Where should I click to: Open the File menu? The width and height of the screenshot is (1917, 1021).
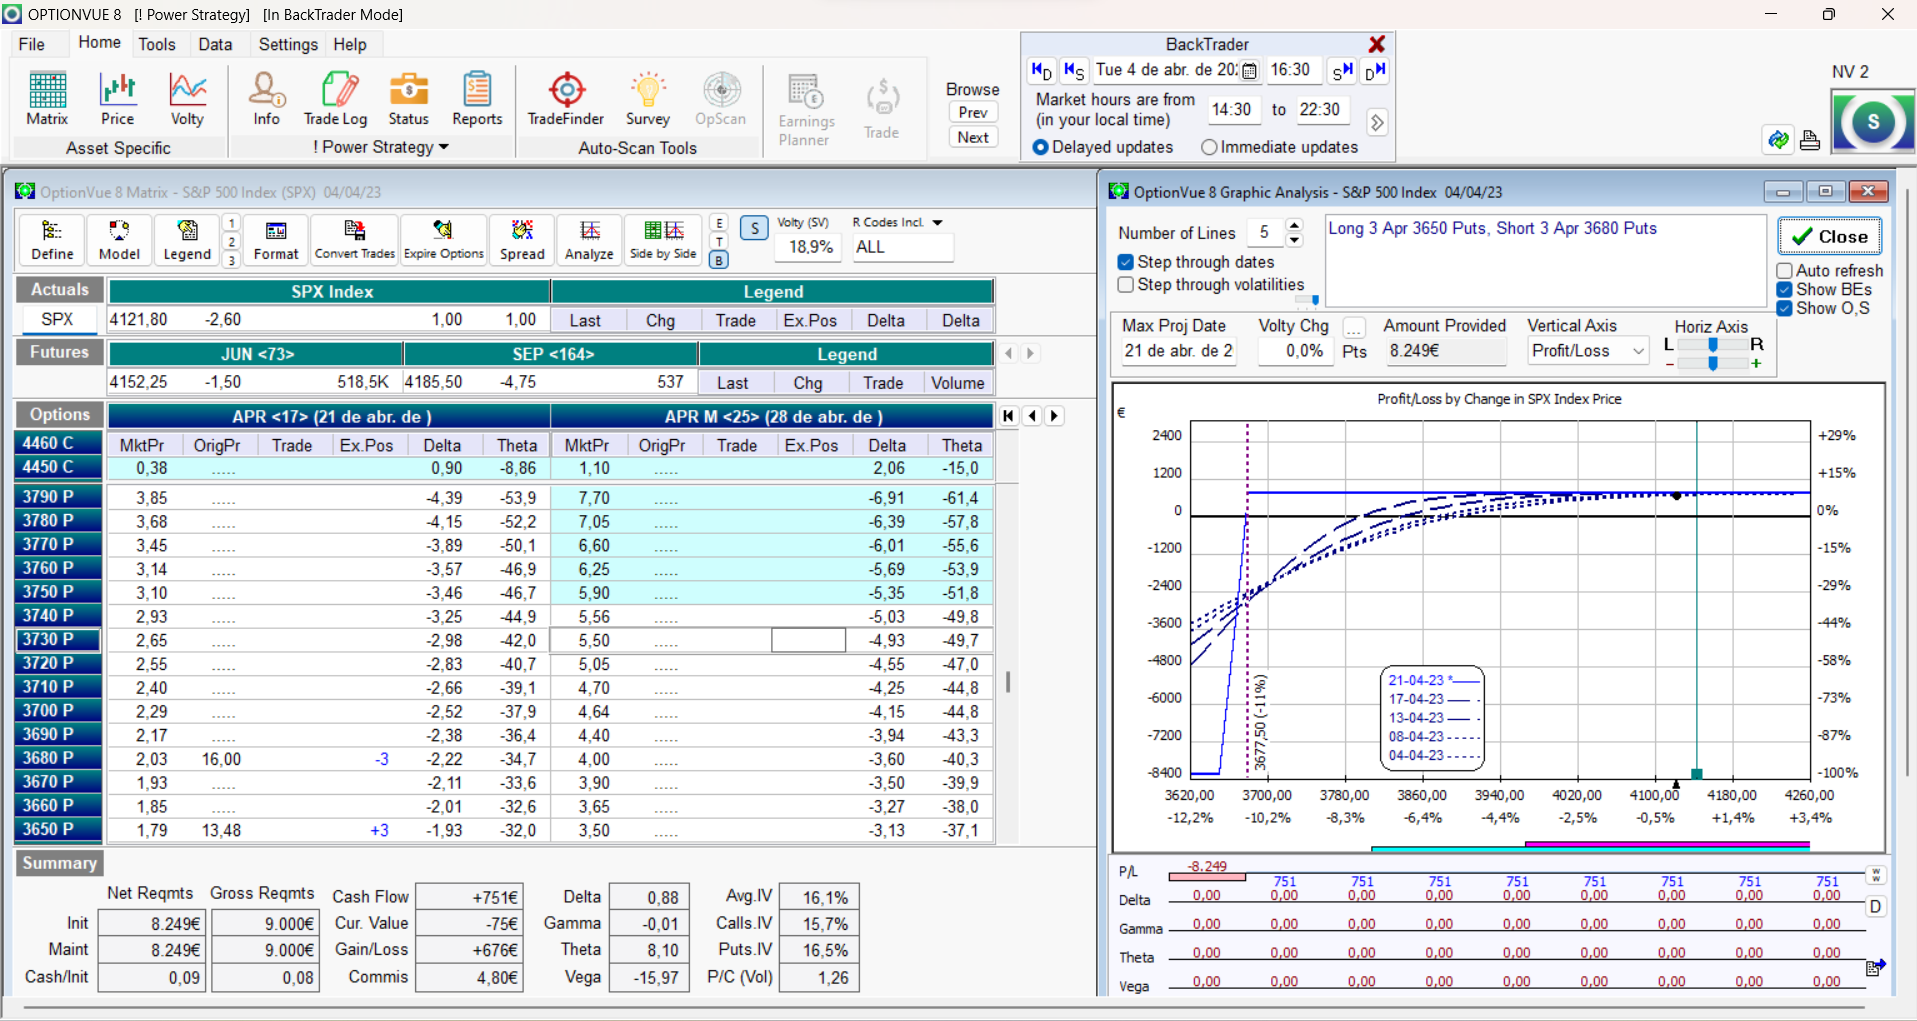coord(32,44)
